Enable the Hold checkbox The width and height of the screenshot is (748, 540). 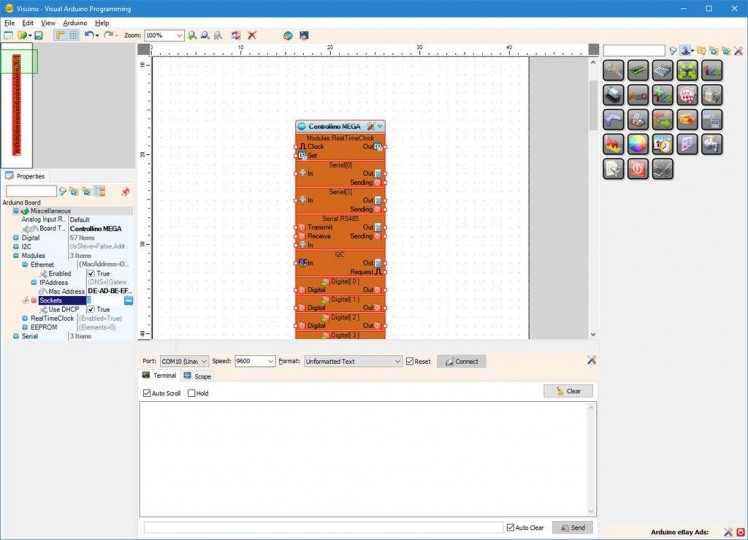[192, 393]
